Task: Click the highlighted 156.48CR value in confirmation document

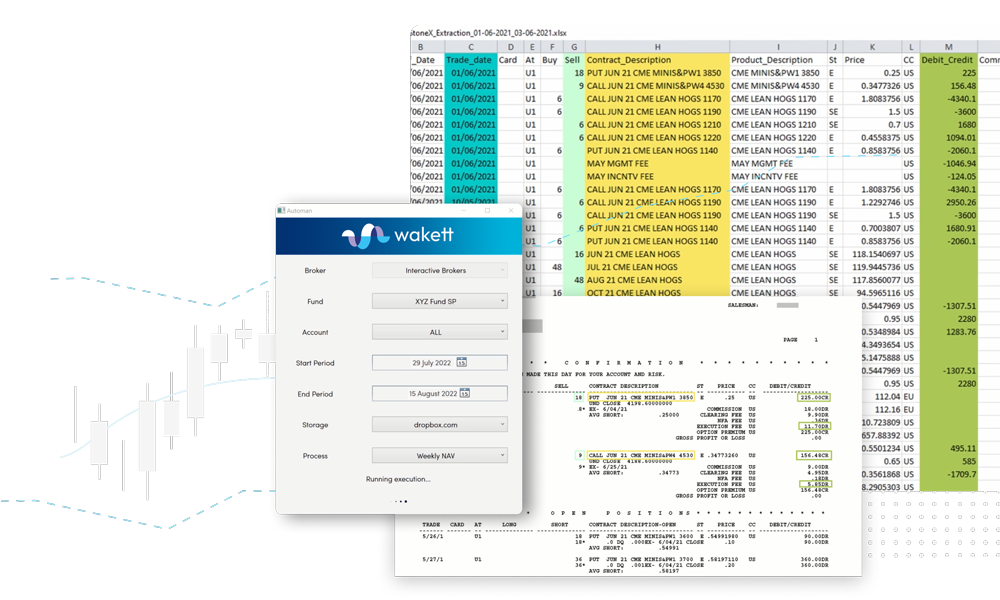Action: coord(814,455)
